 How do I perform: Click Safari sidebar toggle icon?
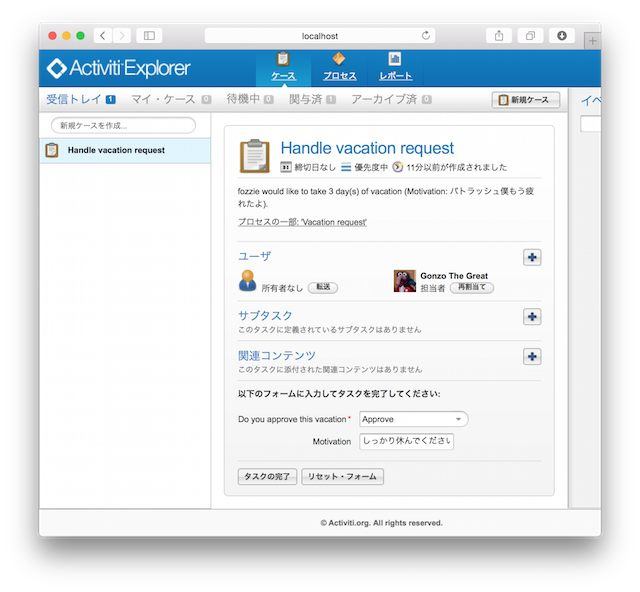pyautogui.click(x=149, y=36)
